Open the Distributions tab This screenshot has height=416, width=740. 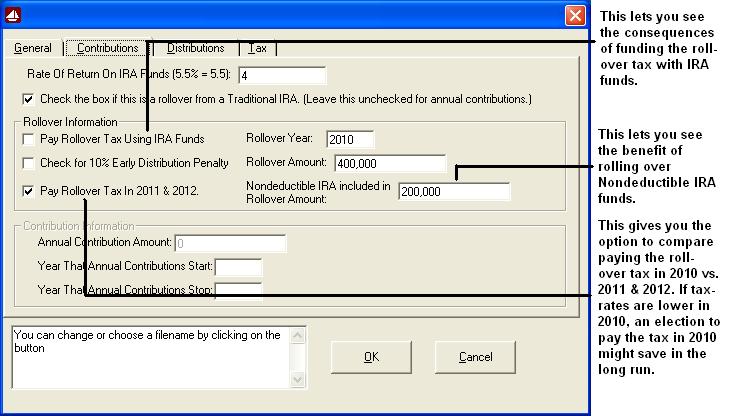195,48
